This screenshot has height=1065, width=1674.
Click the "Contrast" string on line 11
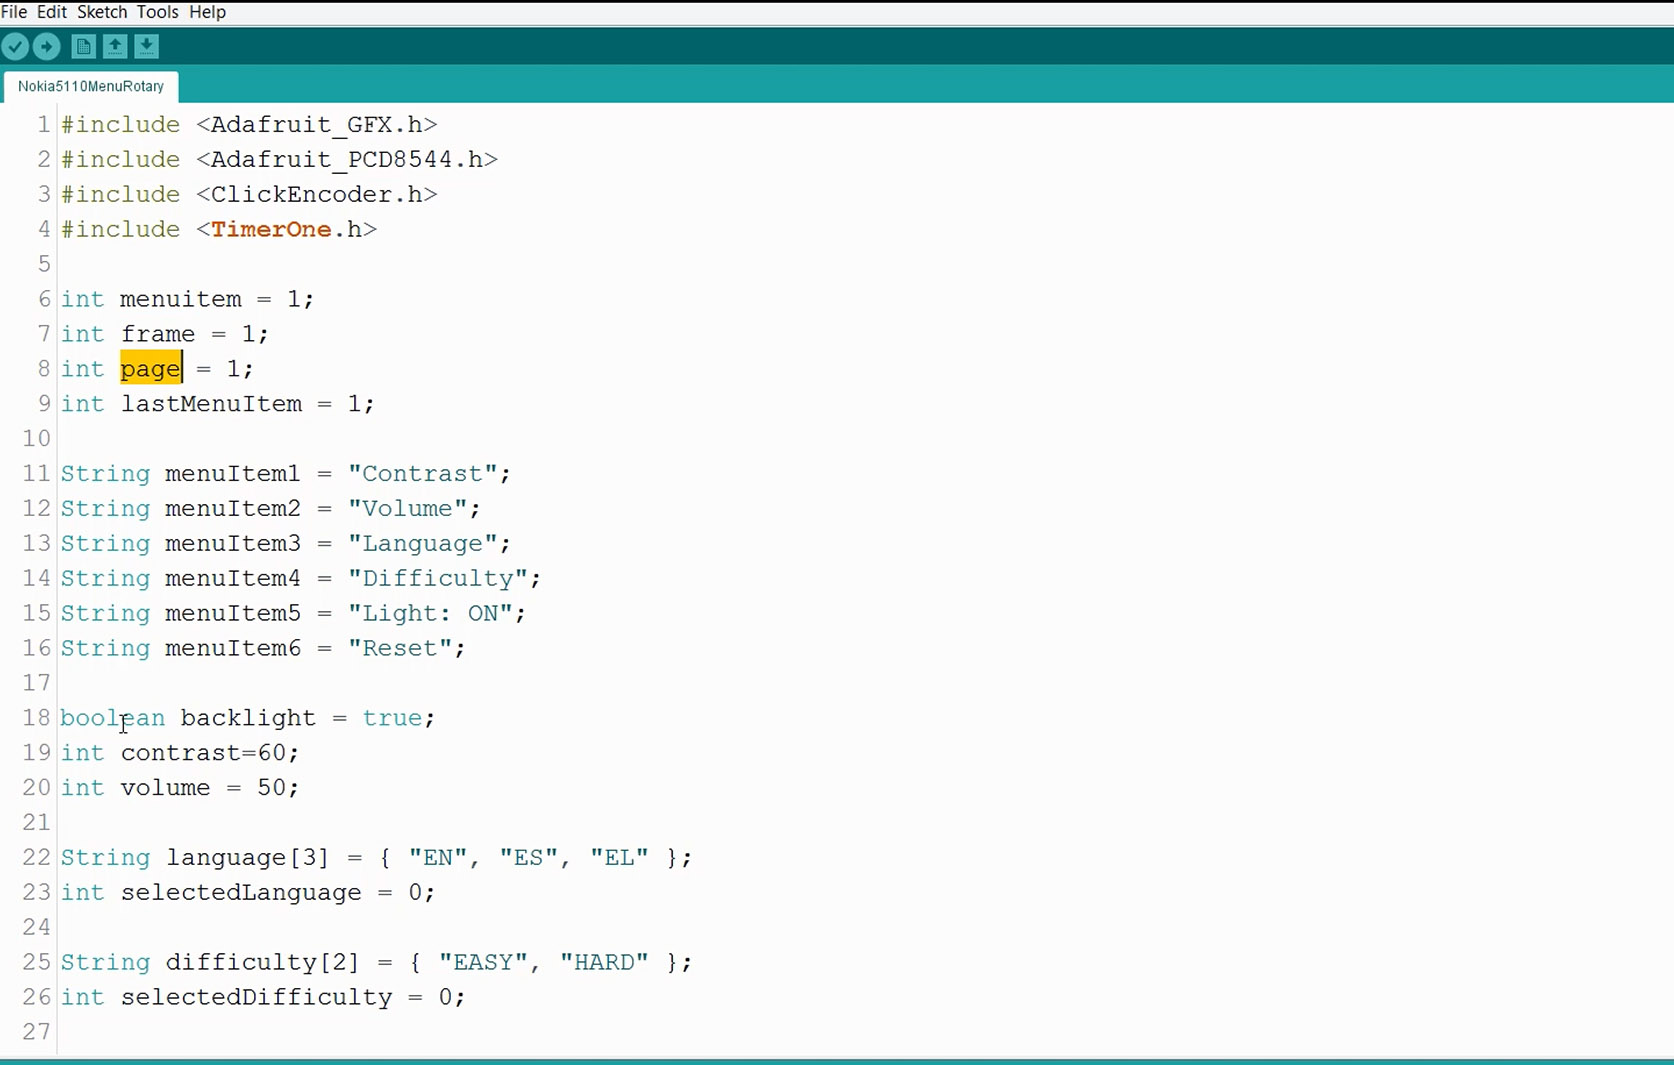pos(422,474)
